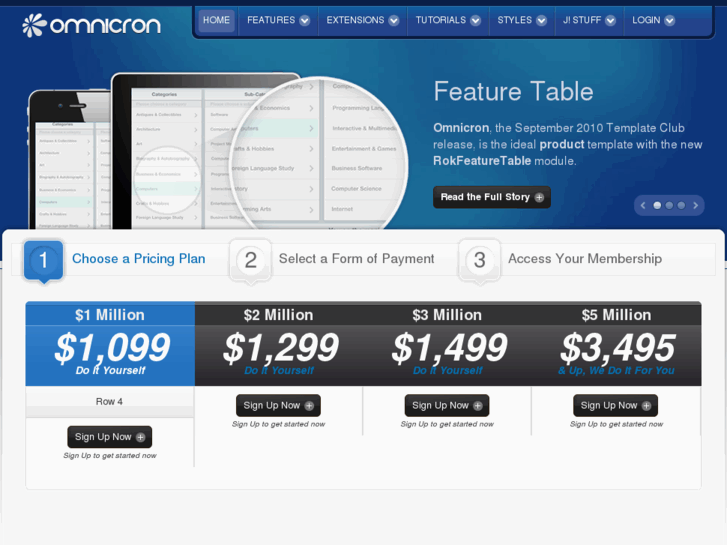Sign Up Now for $2 Million plan
This screenshot has width=727, height=545.
pos(278,405)
